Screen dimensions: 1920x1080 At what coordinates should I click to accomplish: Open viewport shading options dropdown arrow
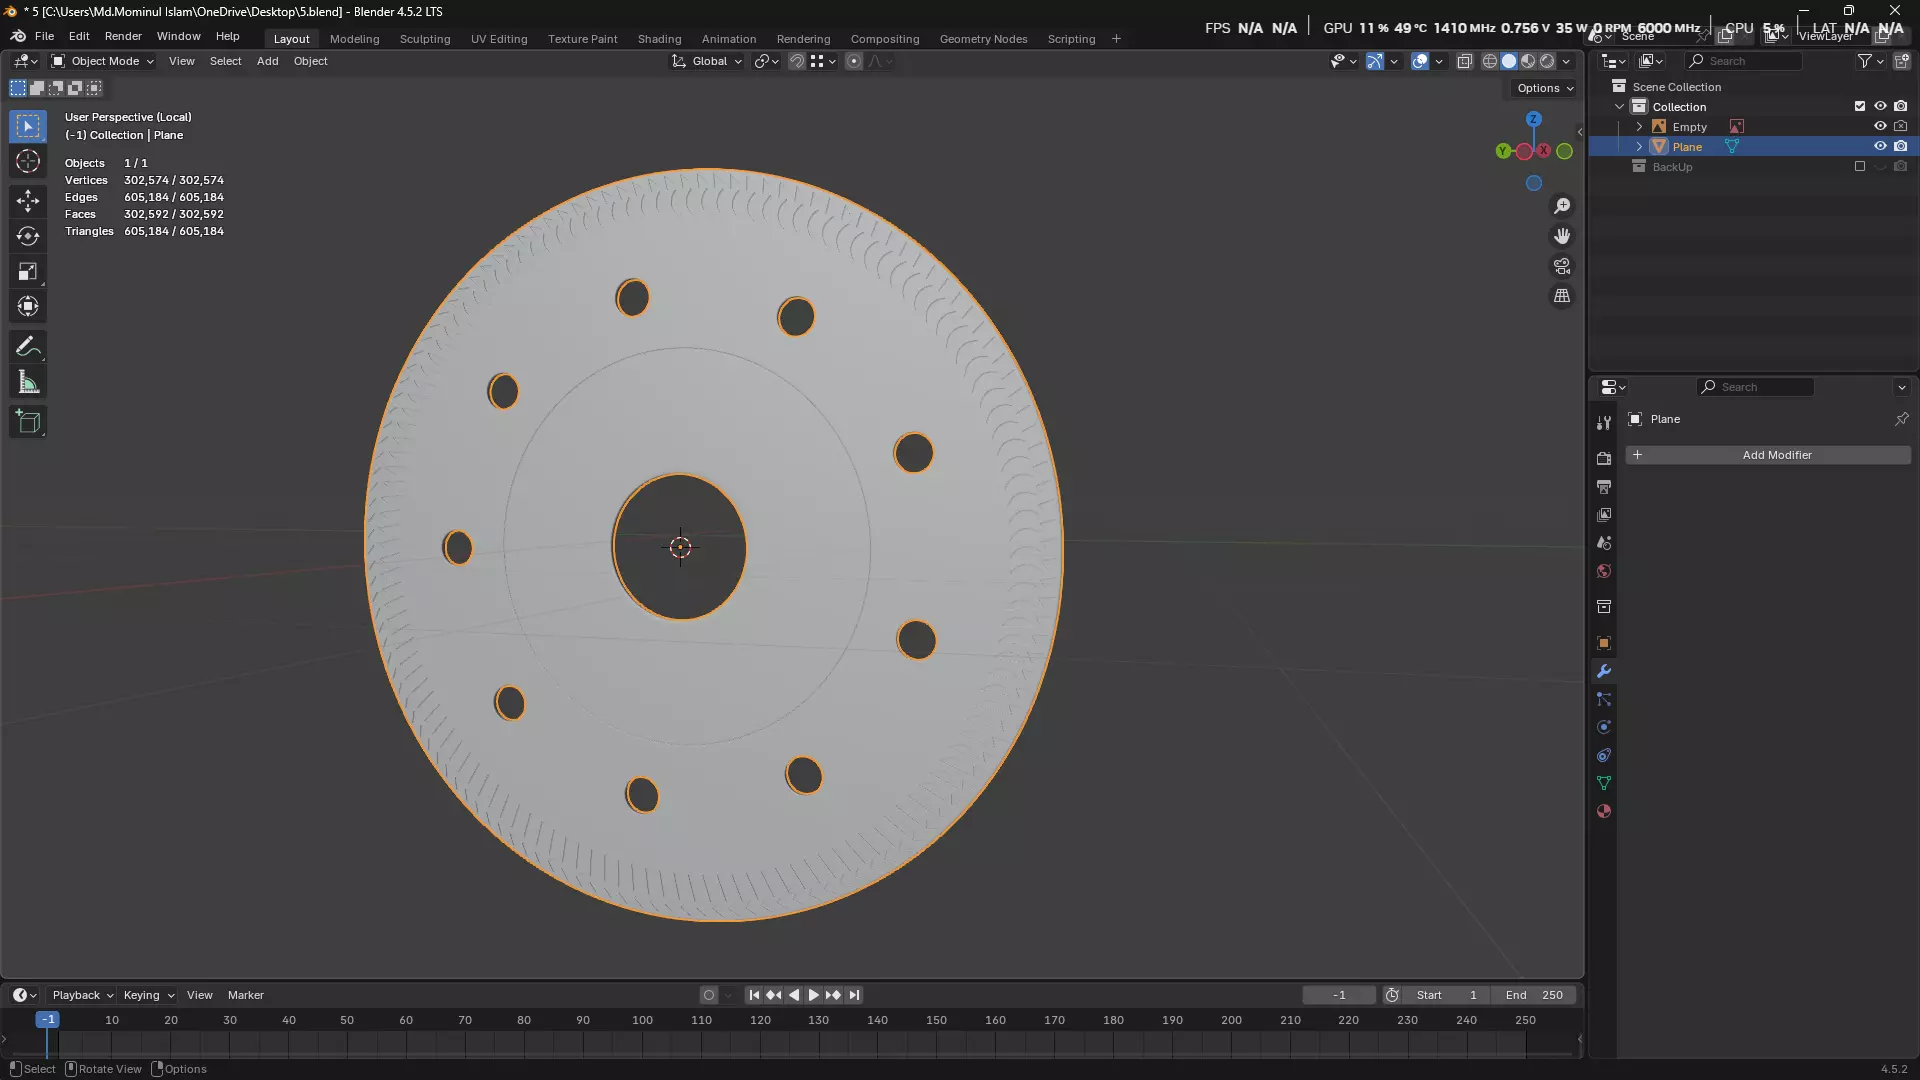1567,61
